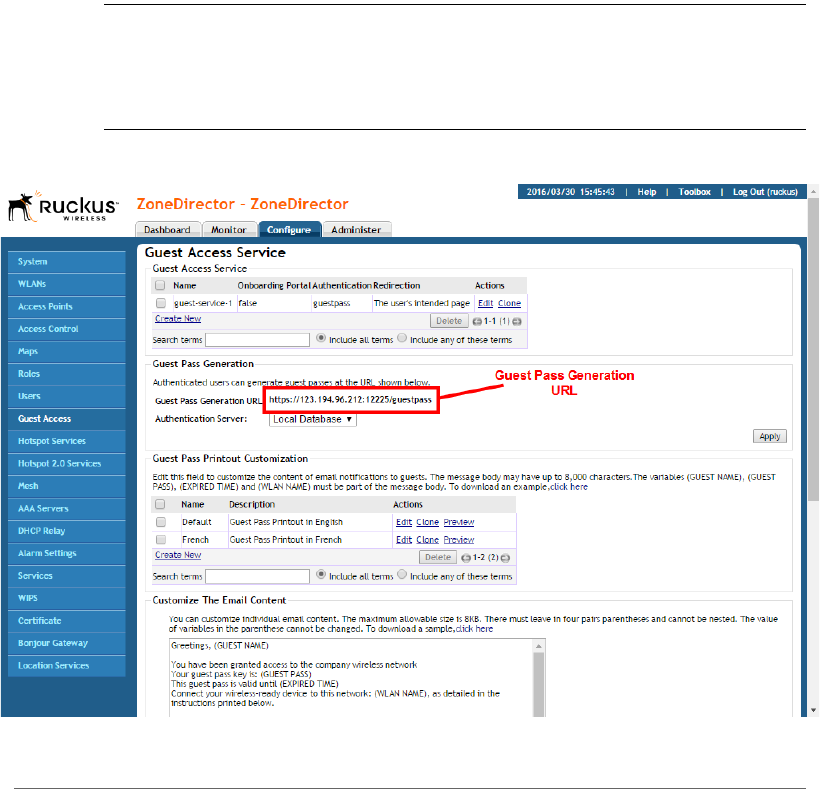Click the Printout Customization search terms field
Image resolution: width=820 pixels, height=789 pixels.
point(257,576)
